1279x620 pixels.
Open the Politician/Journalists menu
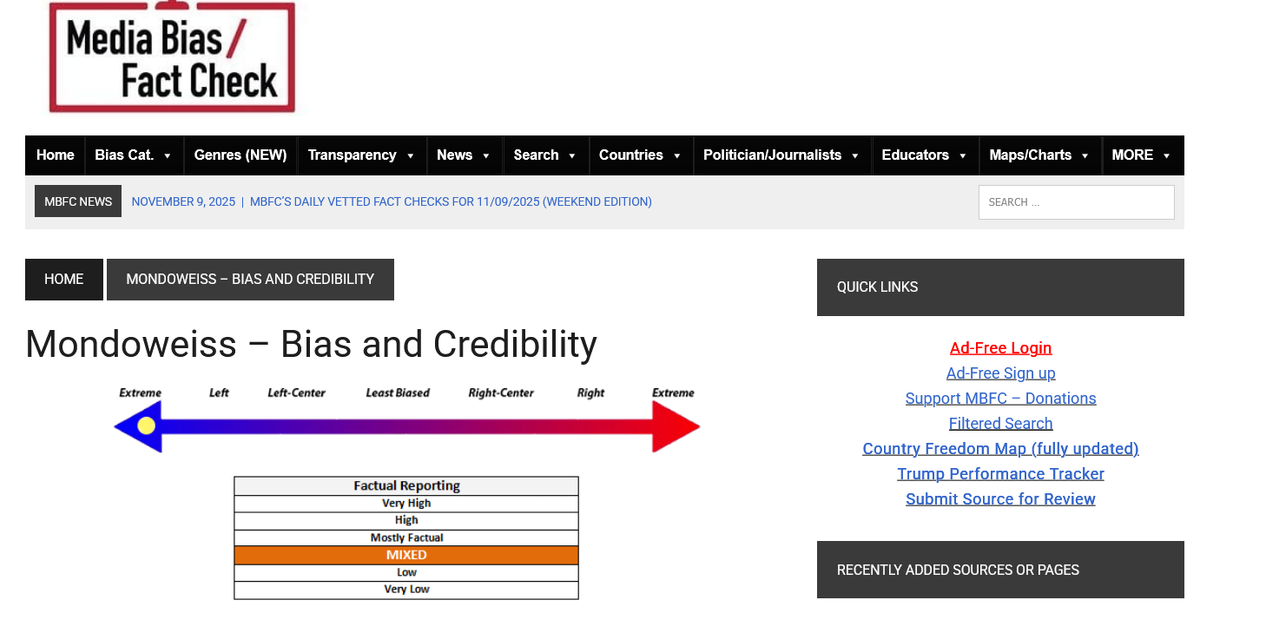[x=782, y=155]
